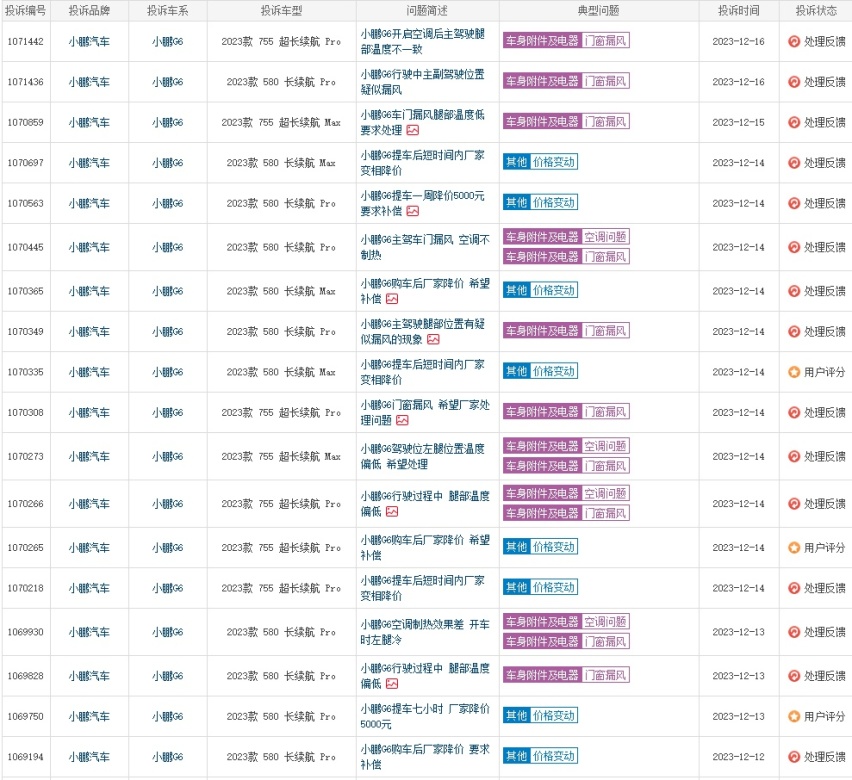Click the 投诉状态 column header

coord(816,11)
